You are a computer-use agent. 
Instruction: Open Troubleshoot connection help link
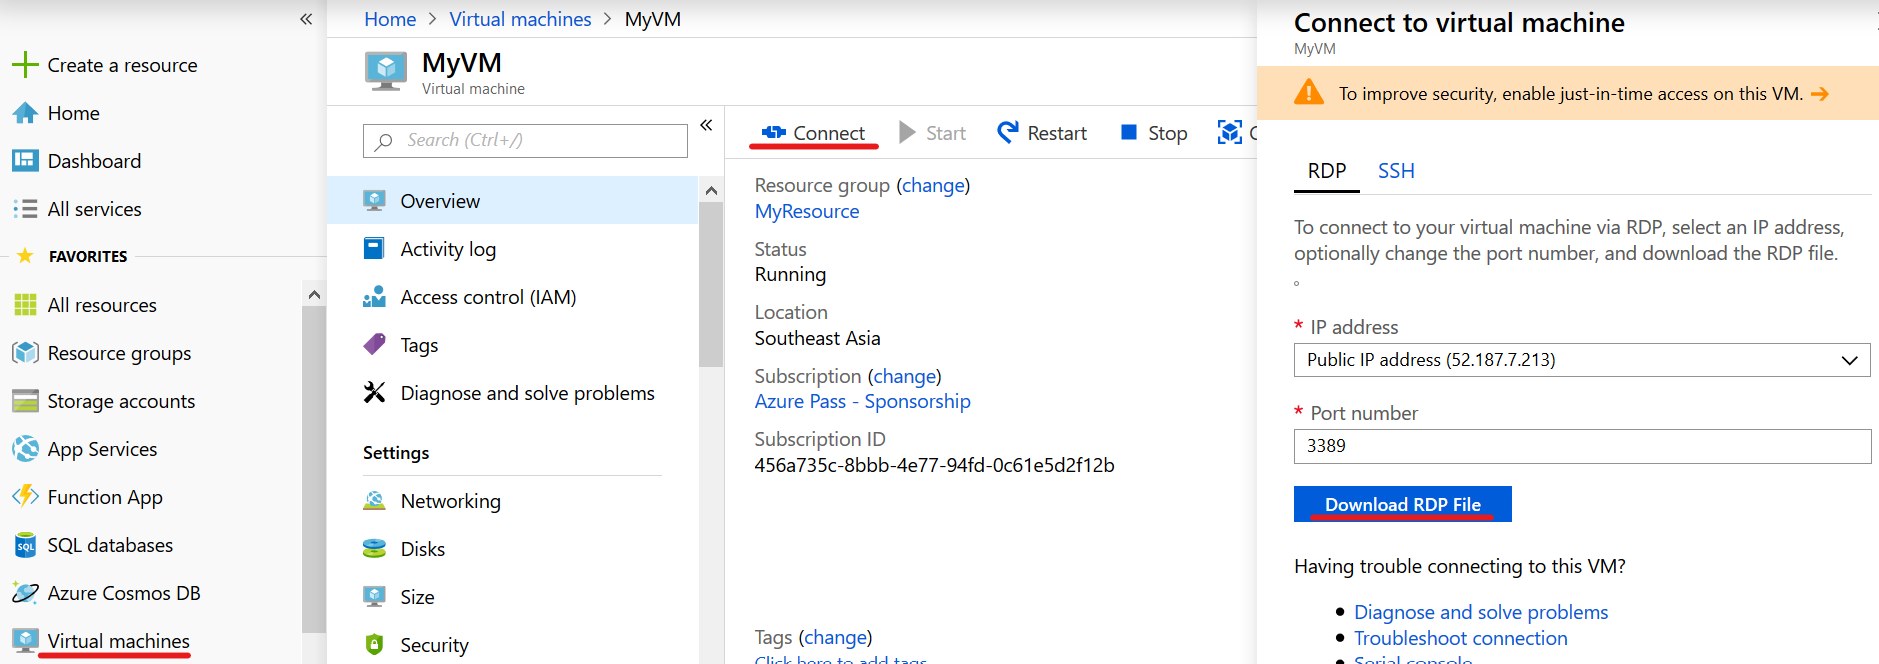[x=1461, y=638]
